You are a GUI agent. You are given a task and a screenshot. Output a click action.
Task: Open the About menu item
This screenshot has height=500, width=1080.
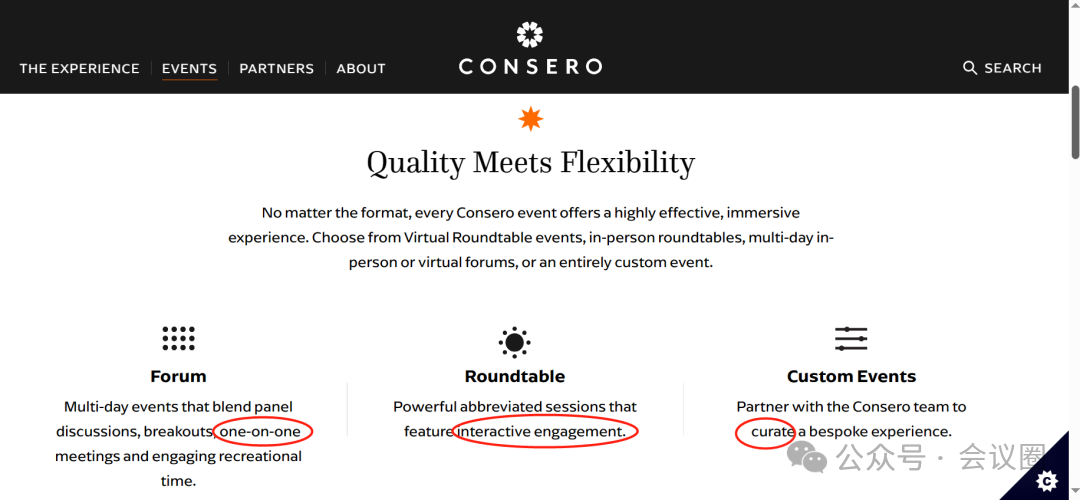361,68
